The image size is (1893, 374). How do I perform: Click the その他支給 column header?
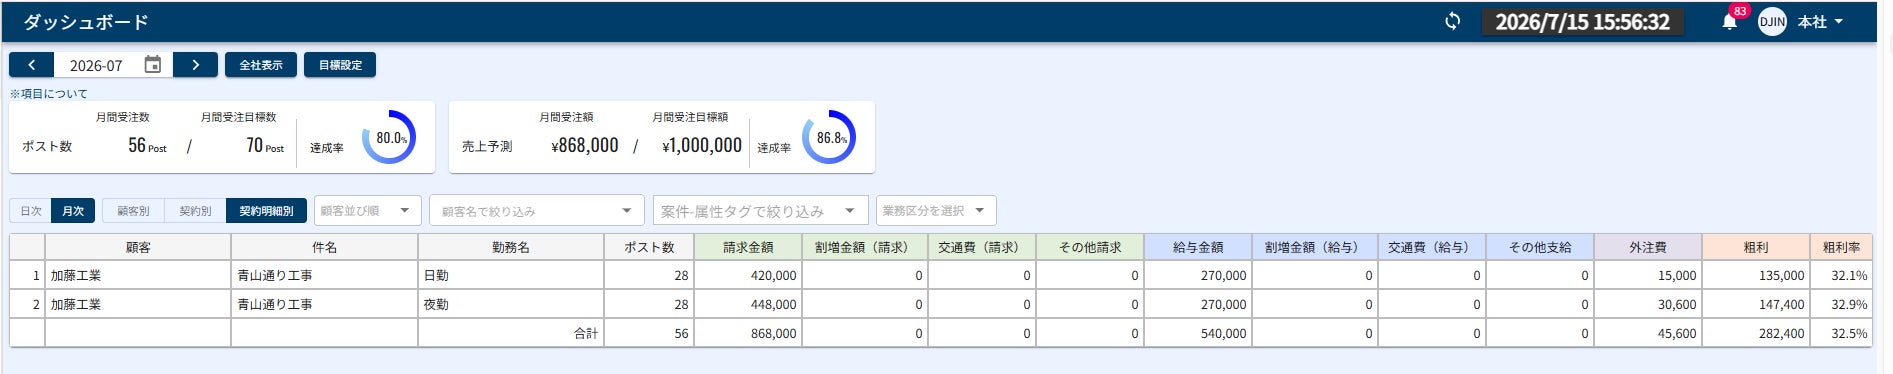pos(1540,247)
